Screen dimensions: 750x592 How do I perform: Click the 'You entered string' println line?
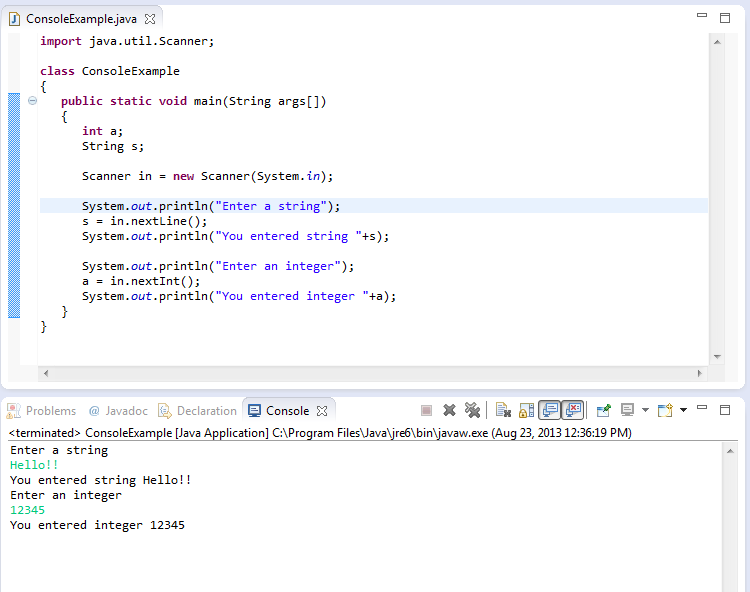pyautogui.click(x=235, y=236)
